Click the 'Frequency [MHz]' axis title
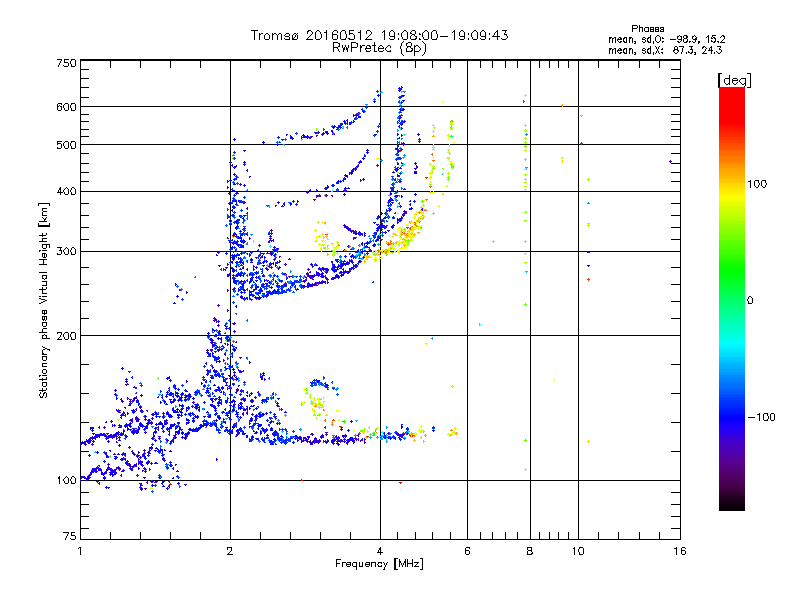 [379, 564]
